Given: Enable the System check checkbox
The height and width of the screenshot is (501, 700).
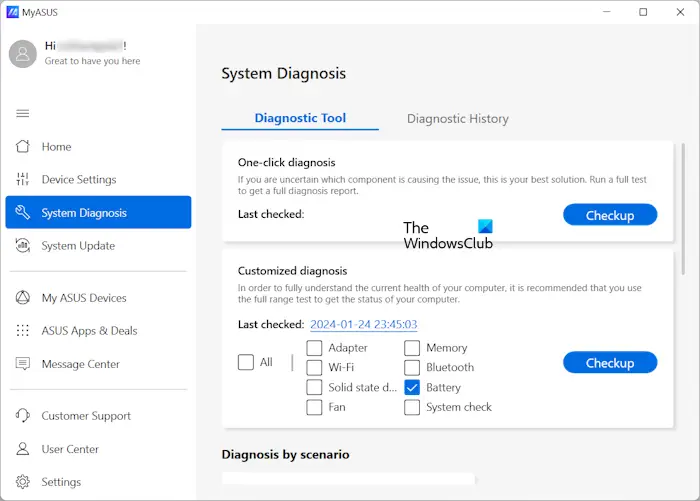Looking at the screenshot, I should (x=412, y=407).
